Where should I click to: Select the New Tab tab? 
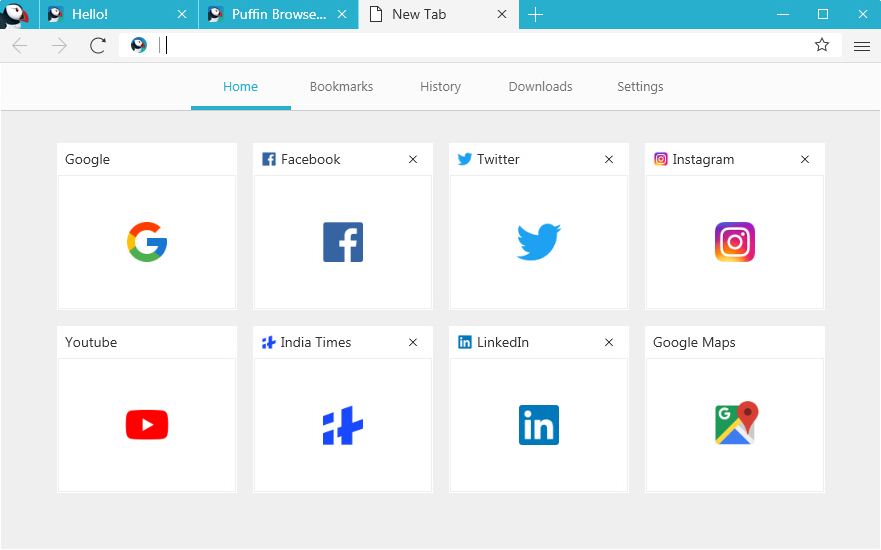click(x=438, y=15)
